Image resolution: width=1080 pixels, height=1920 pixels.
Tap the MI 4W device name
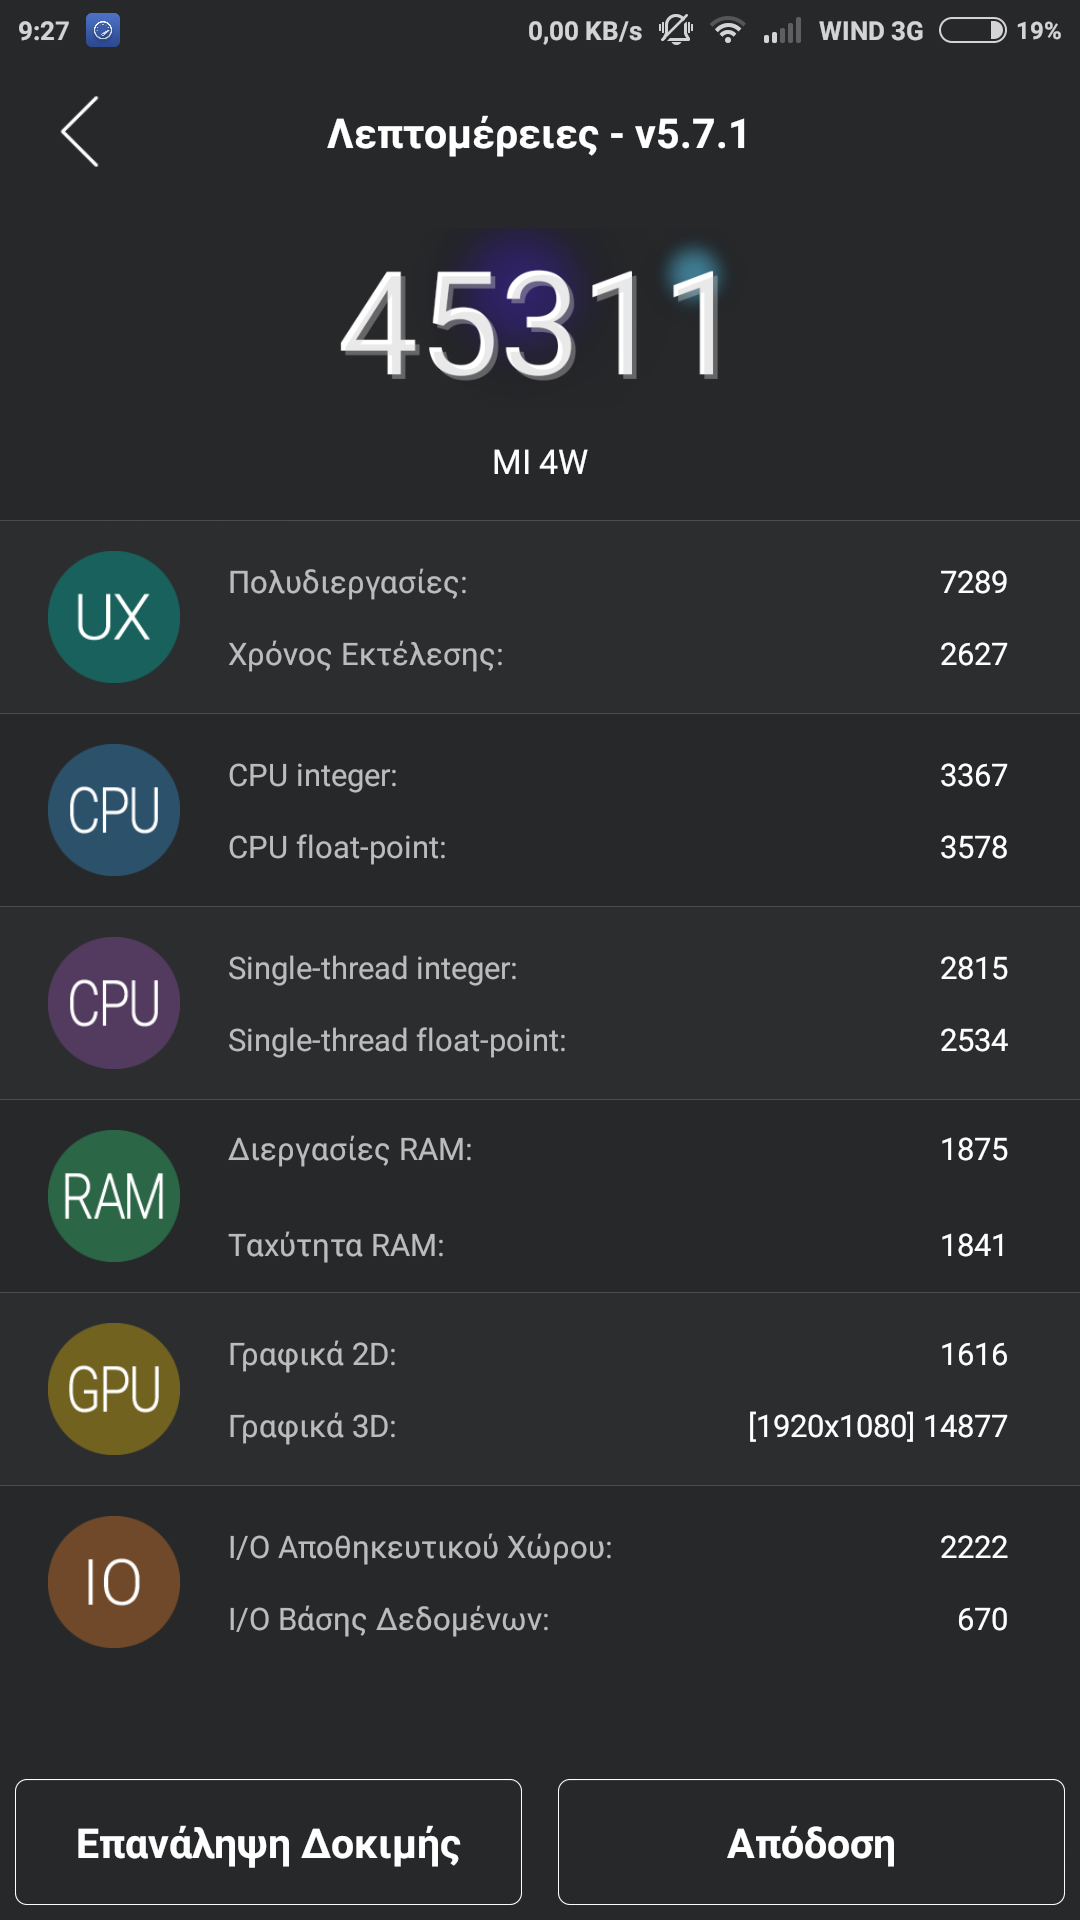[x=540, y=462]
